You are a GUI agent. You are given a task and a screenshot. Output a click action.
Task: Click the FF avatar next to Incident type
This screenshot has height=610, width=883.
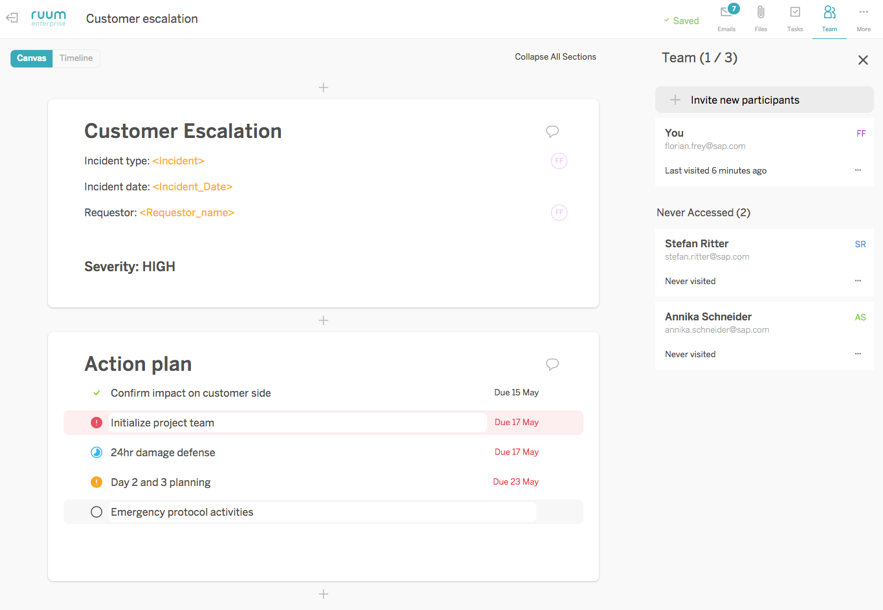[x=557, y=158]
